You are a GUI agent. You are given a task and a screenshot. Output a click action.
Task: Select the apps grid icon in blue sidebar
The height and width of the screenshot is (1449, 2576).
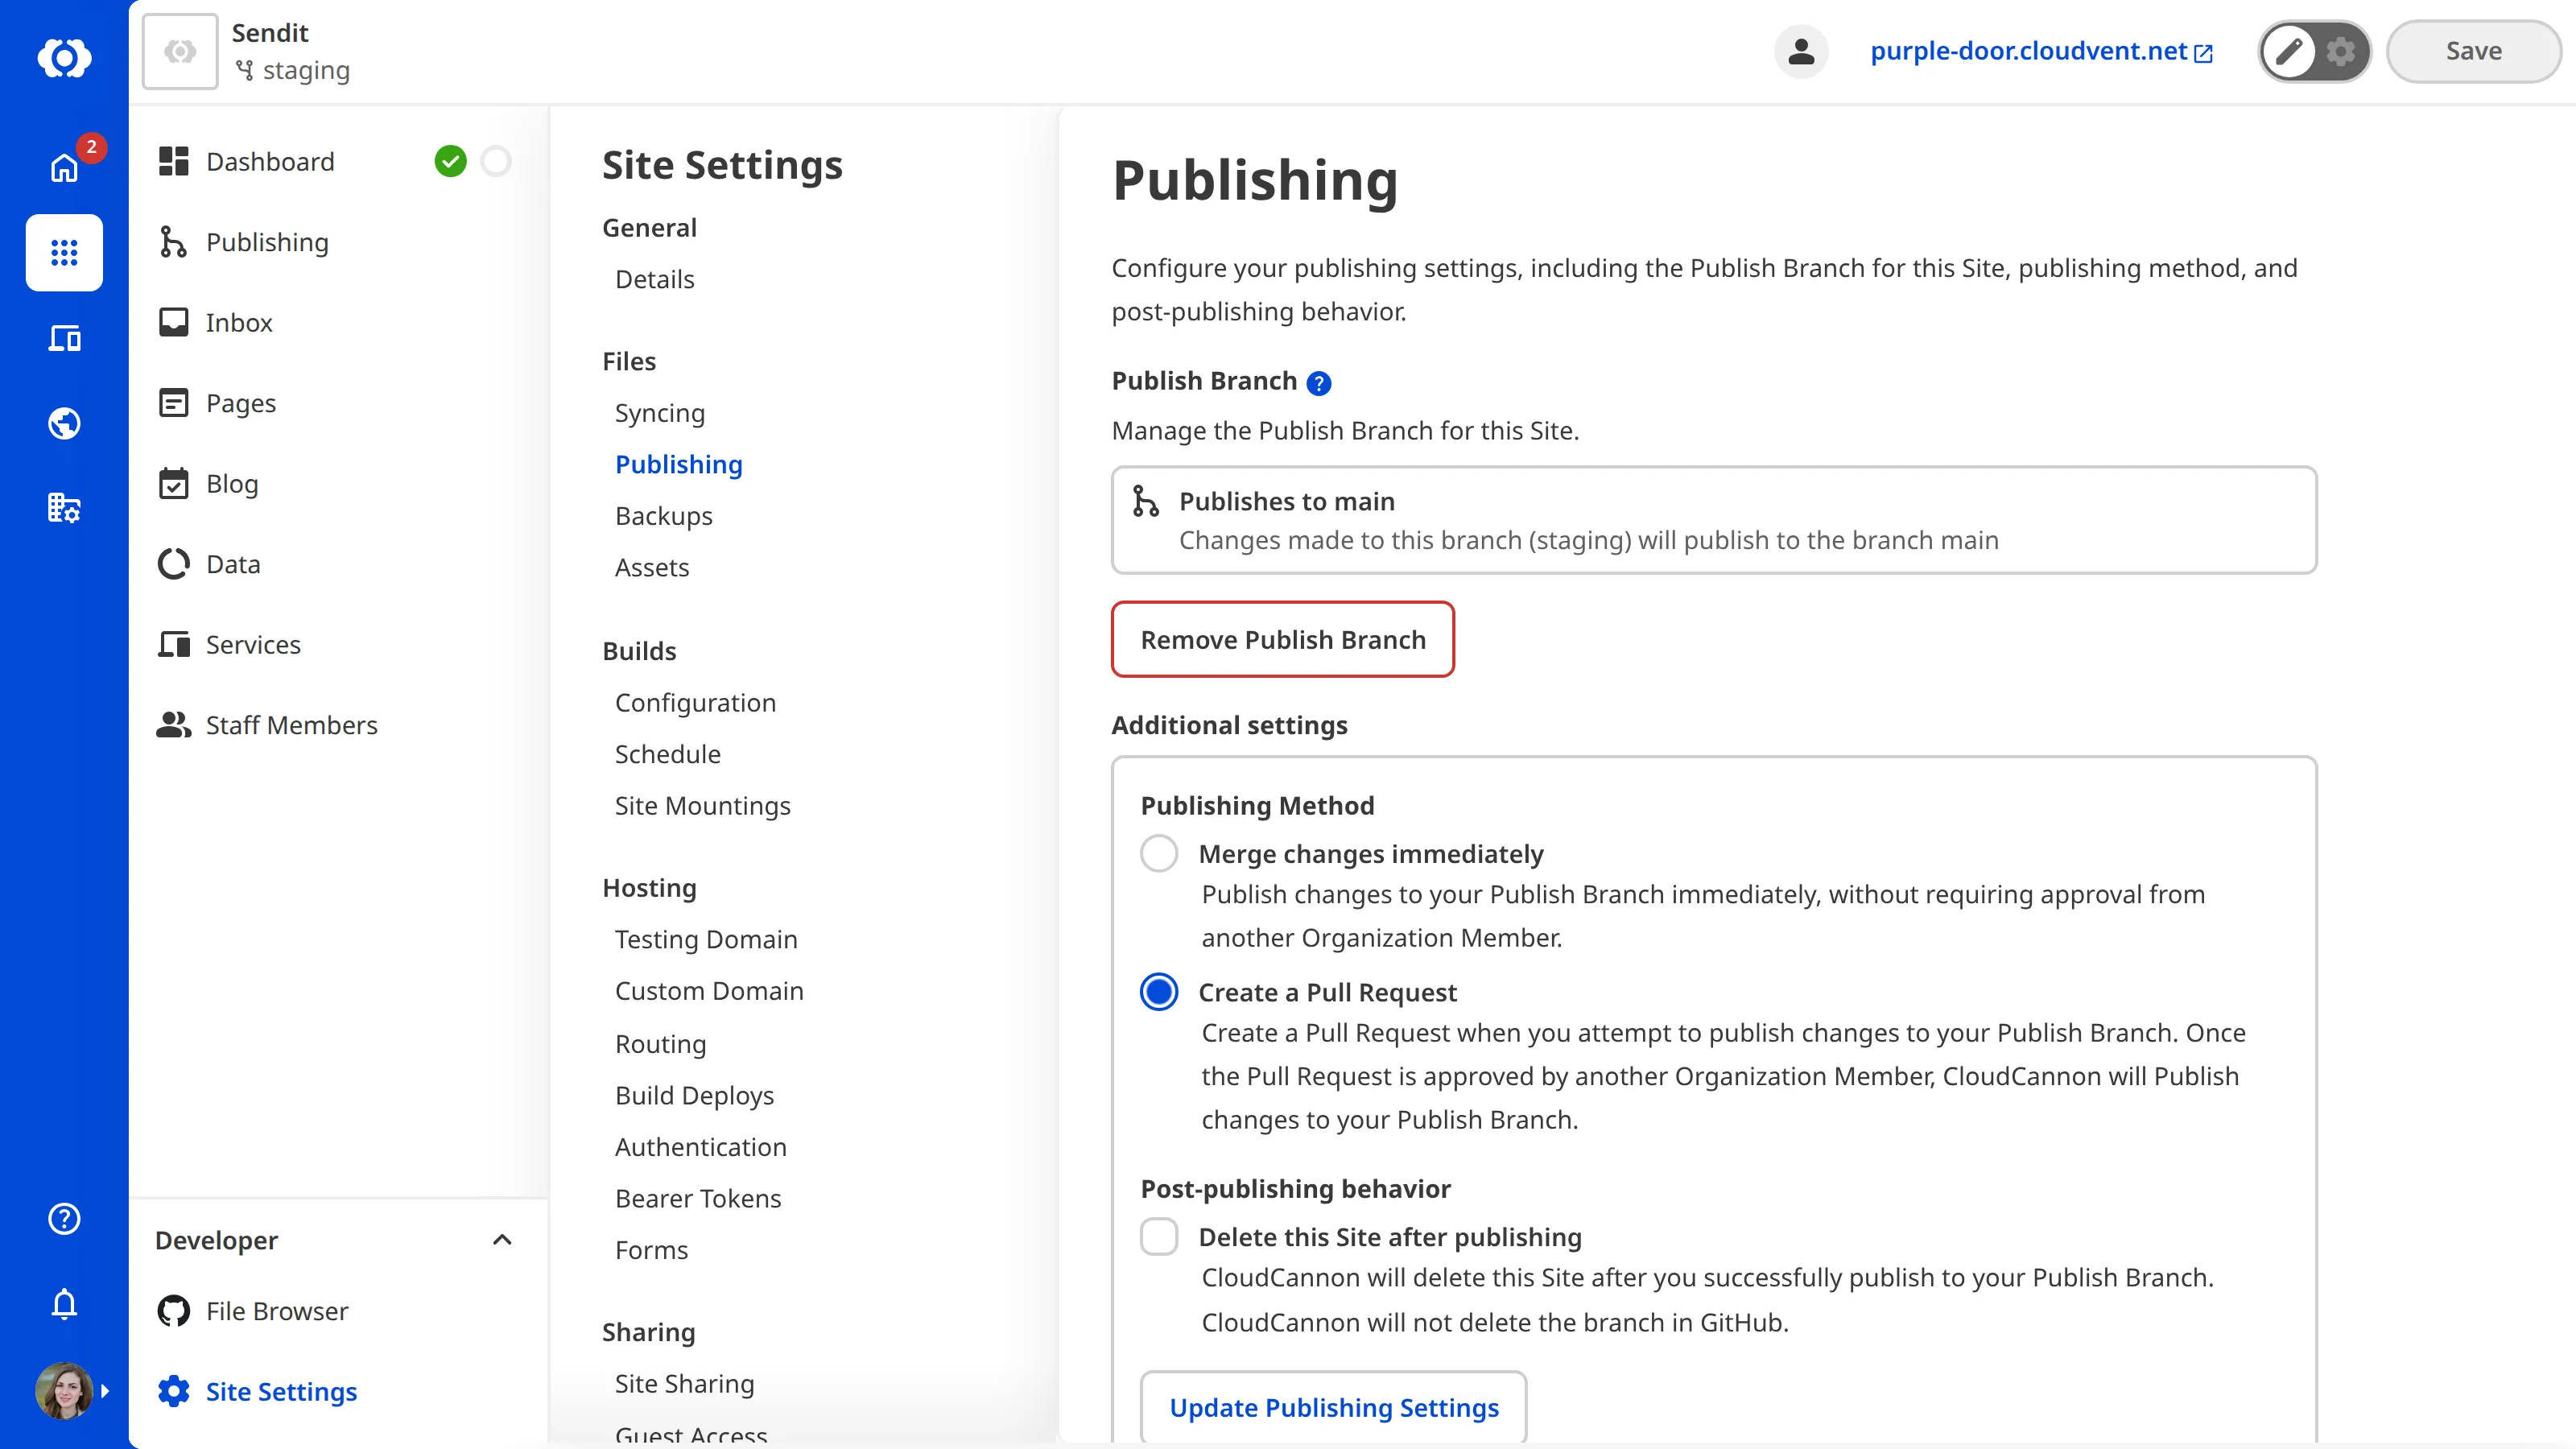click(64, 252)
